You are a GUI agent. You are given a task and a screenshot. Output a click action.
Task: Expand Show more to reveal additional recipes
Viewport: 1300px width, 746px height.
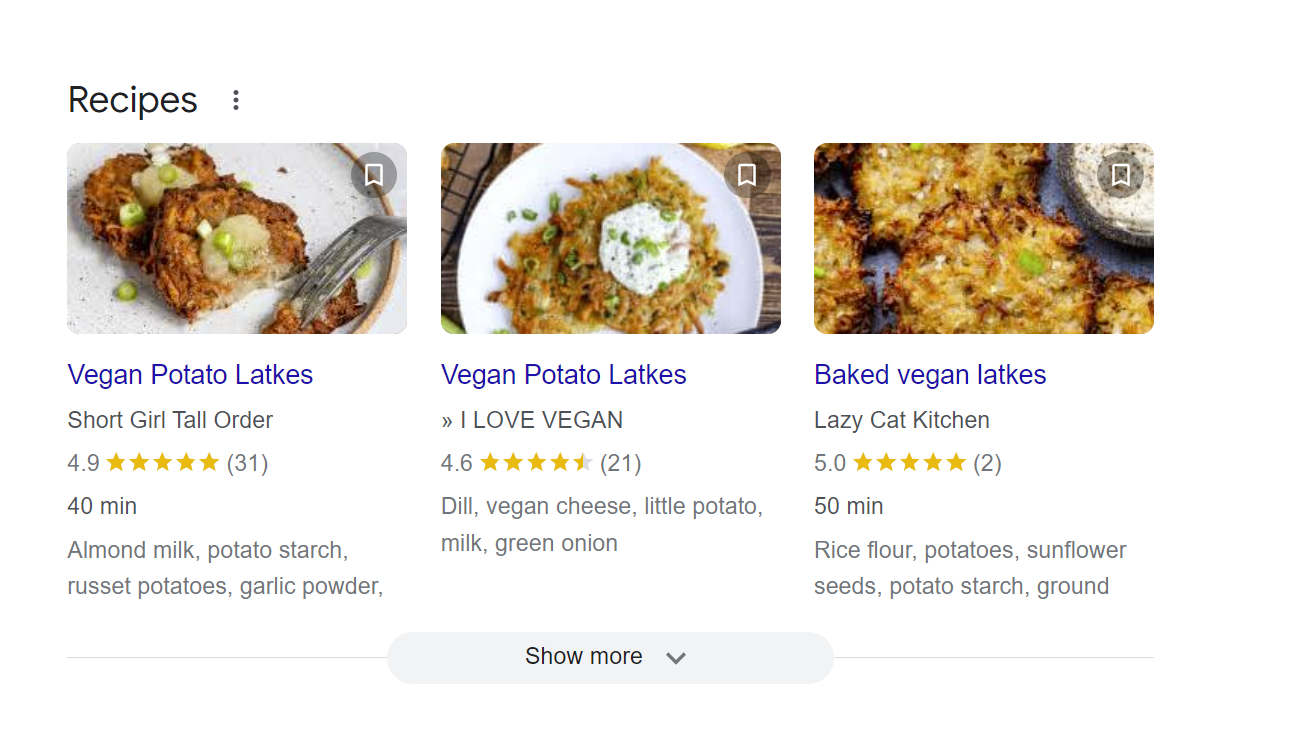(x=610, y=657)
